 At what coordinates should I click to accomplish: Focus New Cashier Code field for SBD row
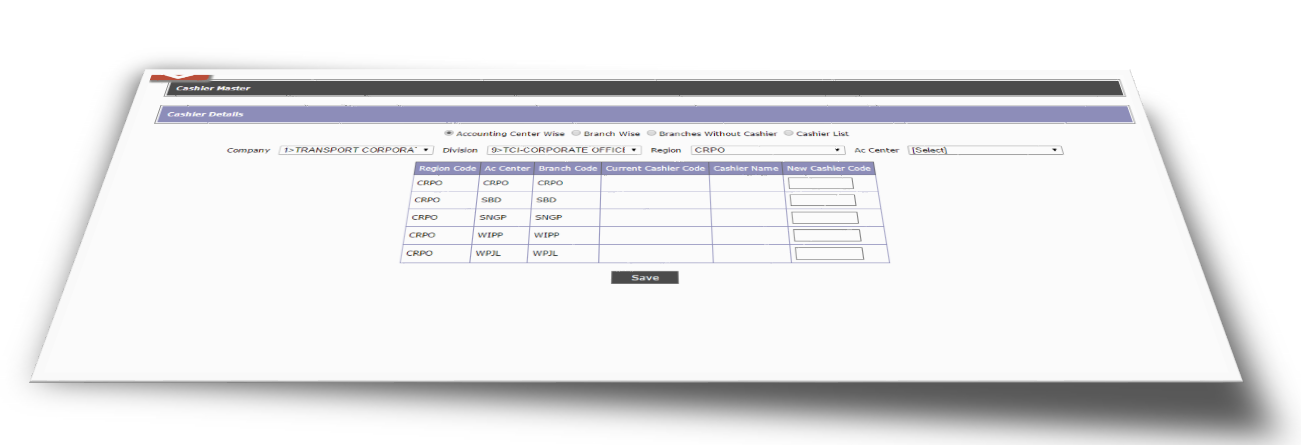point(822,200)
